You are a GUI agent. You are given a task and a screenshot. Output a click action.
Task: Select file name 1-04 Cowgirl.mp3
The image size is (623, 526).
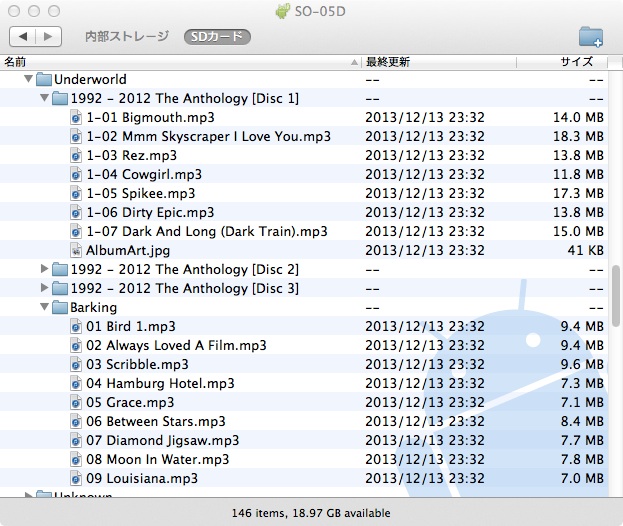[144, 174]
